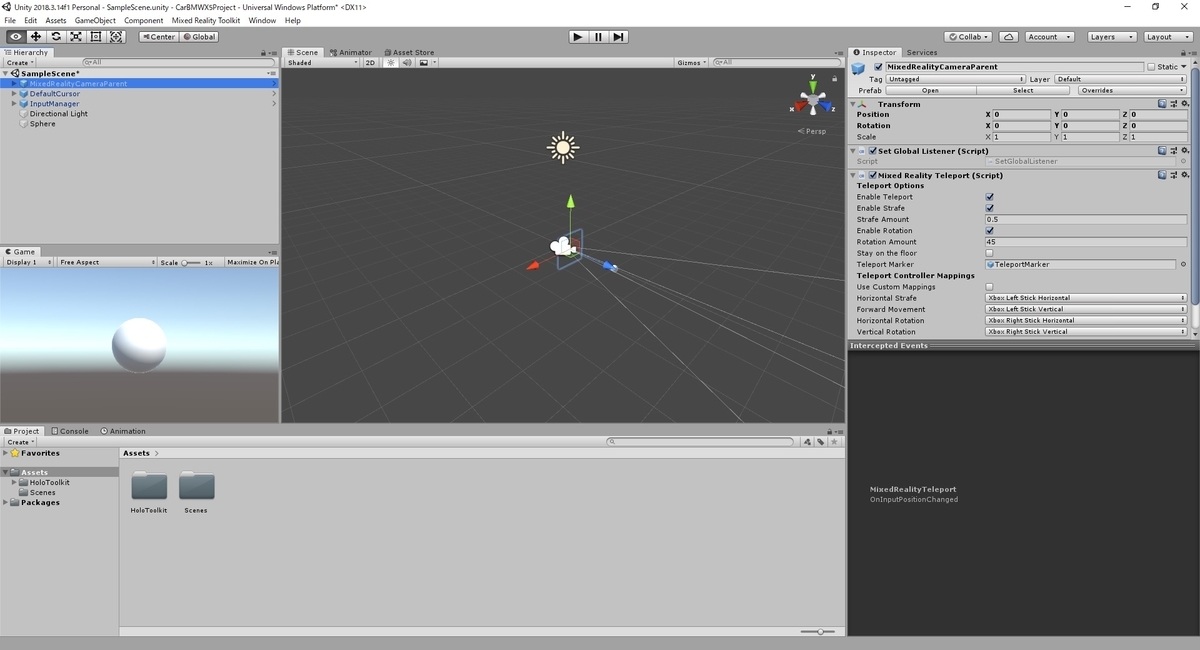Step one frame forward

coord(619,37)
